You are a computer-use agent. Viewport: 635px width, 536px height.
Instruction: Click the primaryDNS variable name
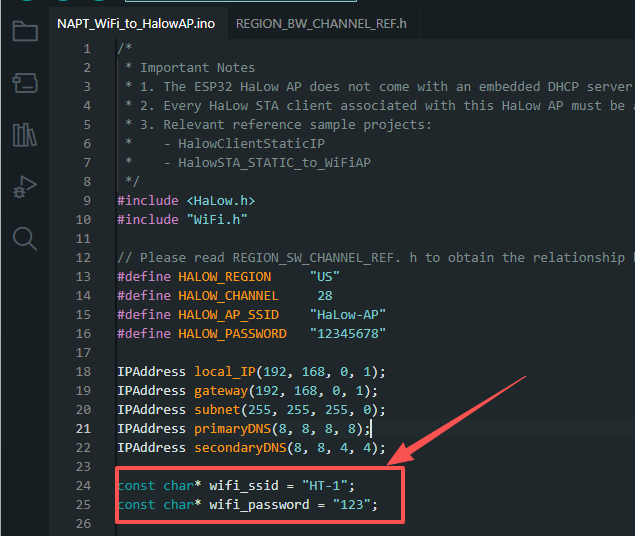tap(232, 429)
